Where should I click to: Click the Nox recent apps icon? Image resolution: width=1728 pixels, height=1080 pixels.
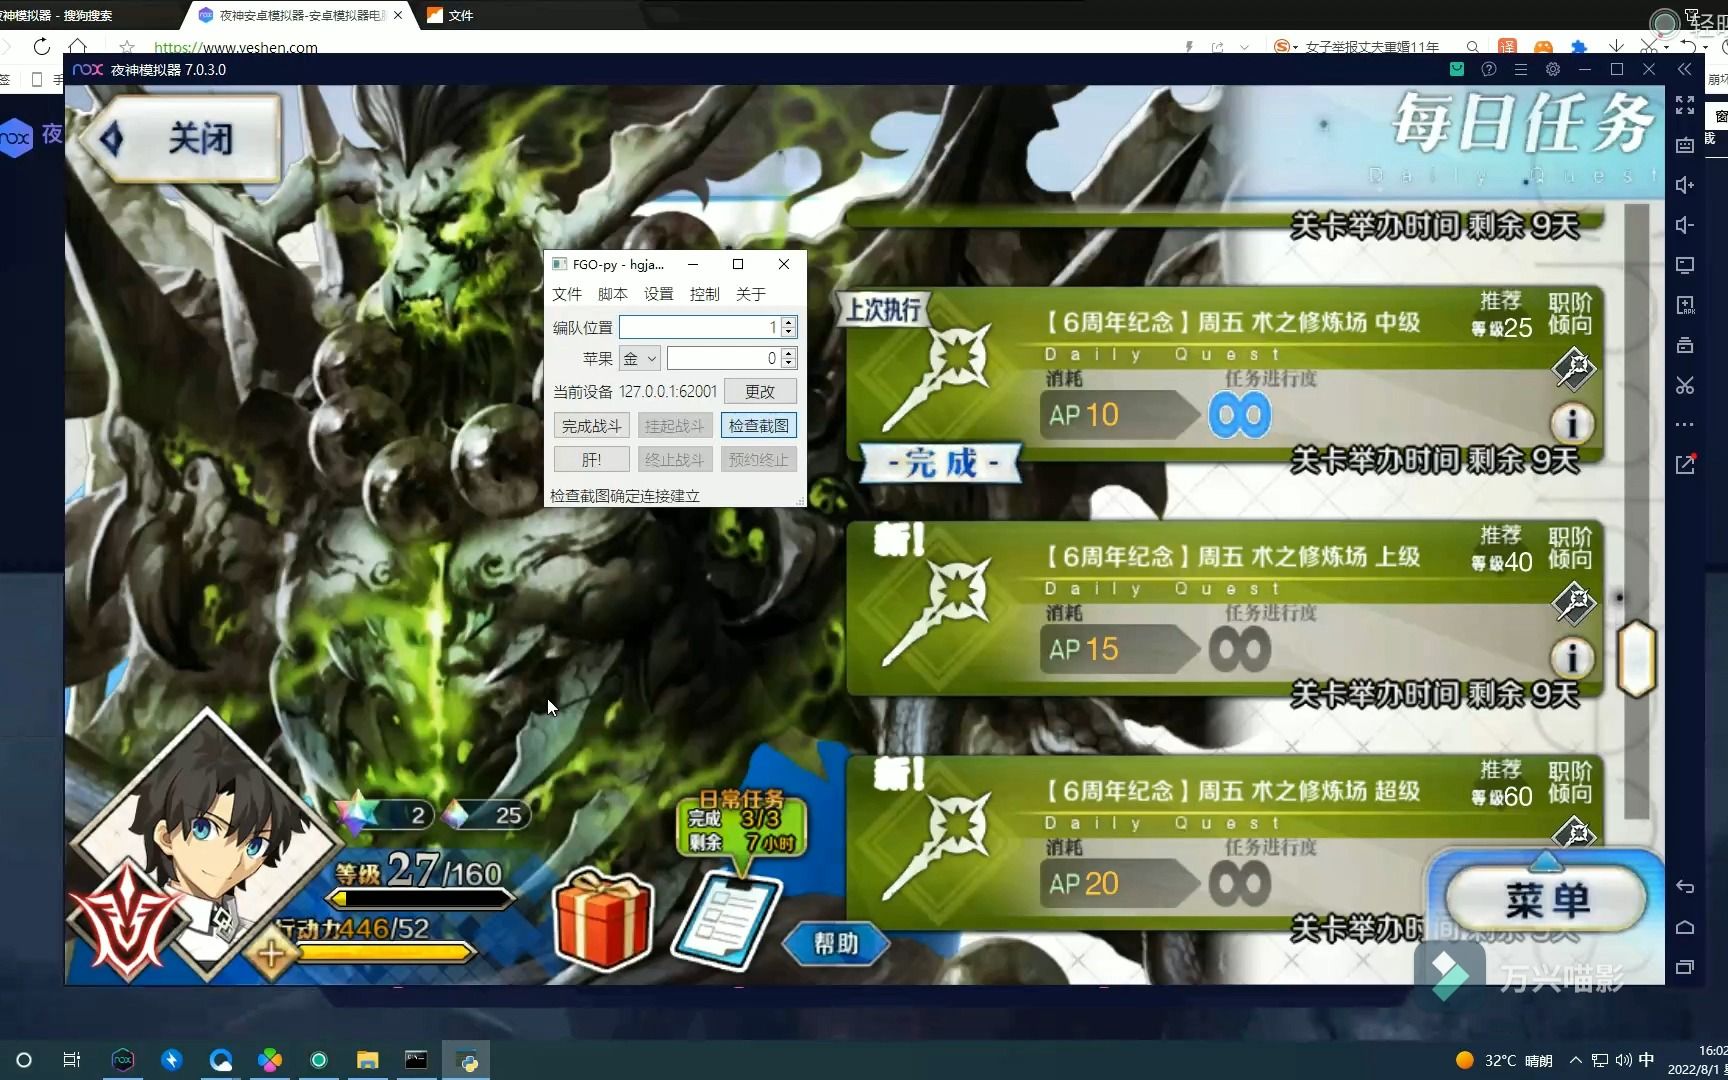tap(1685, 967)
